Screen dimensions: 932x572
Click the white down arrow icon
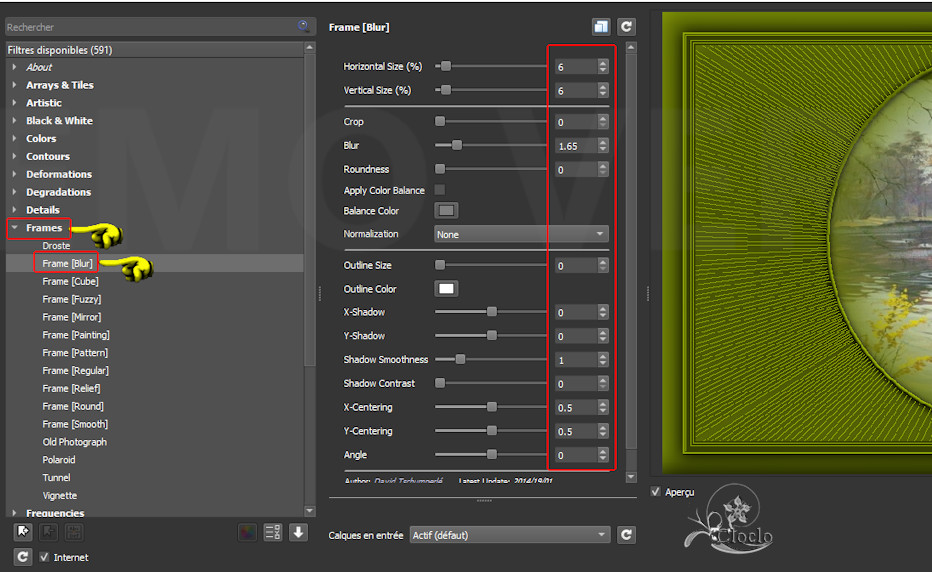[x=298, y=532]
